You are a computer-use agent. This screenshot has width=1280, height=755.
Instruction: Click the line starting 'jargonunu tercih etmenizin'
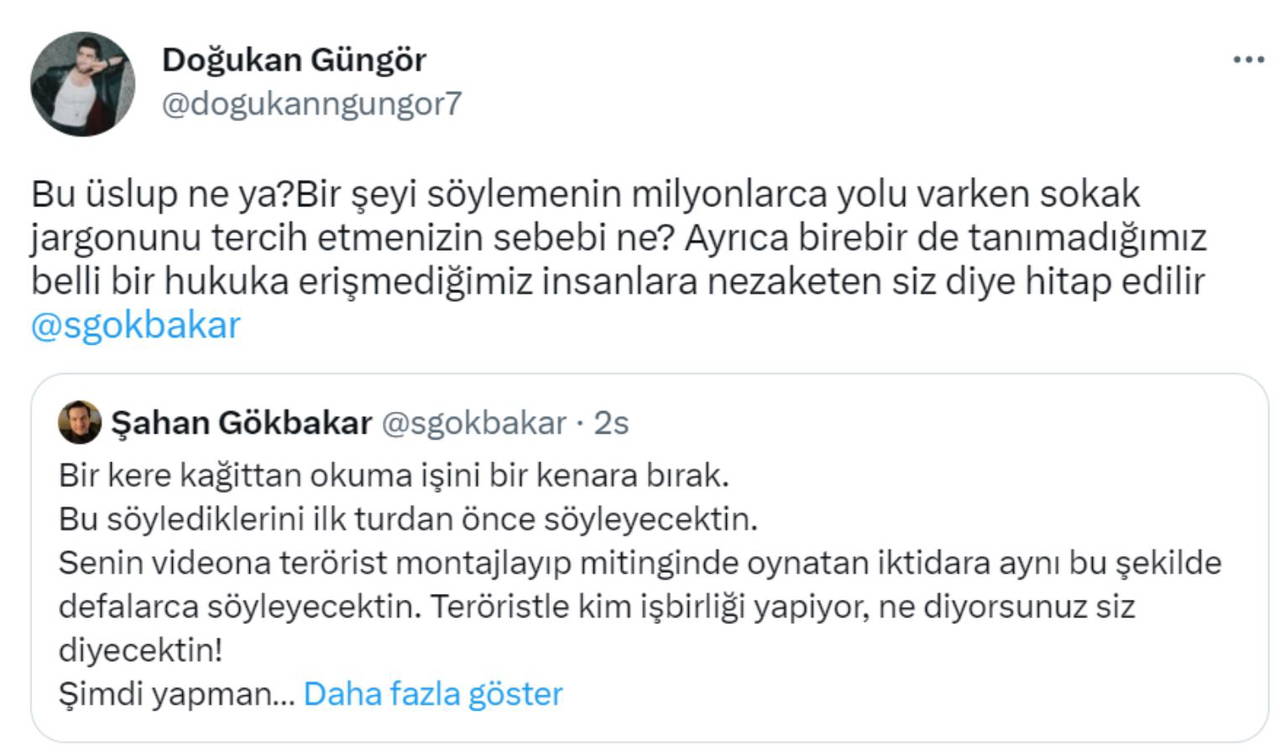click(x=620, y=239)
